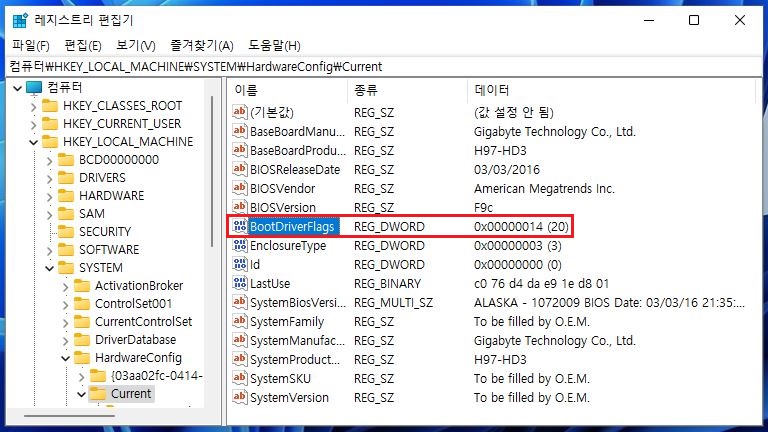768x432 pixels.
Task: Click the BaseBoardProdu... string value icon
Action: (240, 150)
